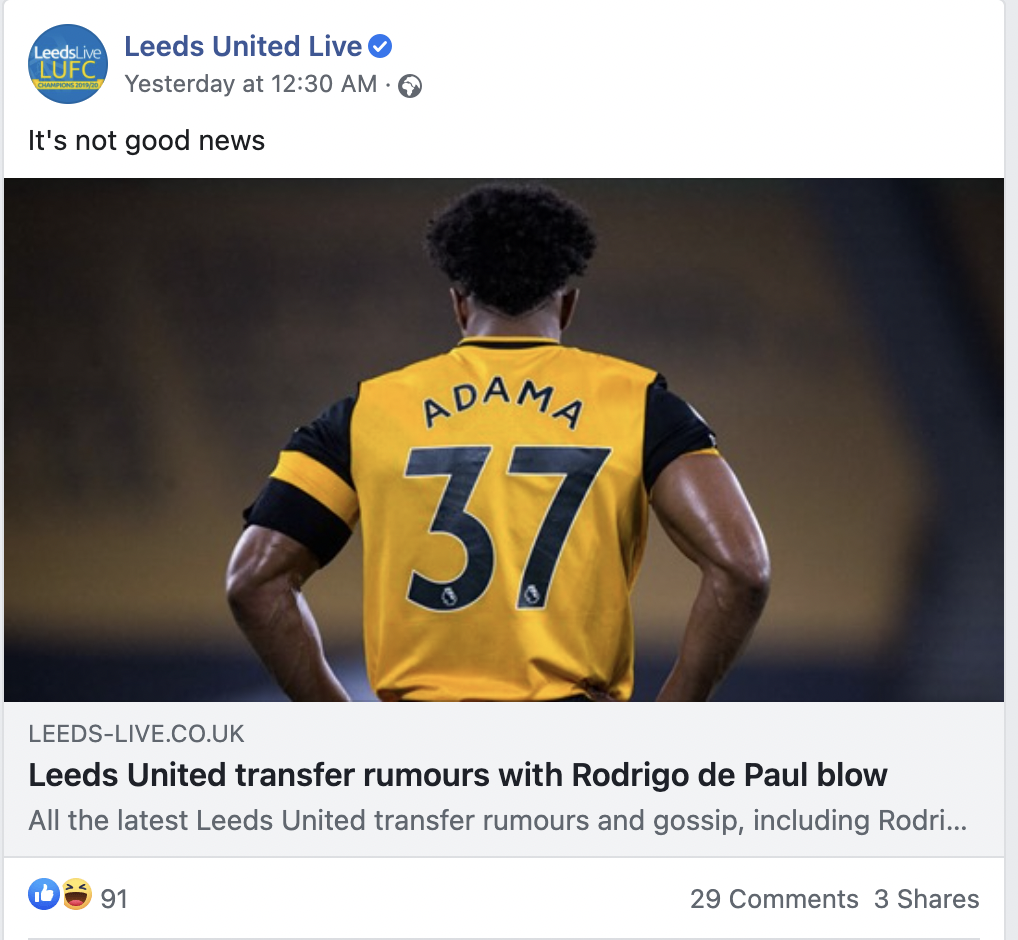Image resolution: width=1018 pixels, height=940 pixels.
Task: Open the Rodrigo de Paul blow headline
Action: [x=458, y=774]
